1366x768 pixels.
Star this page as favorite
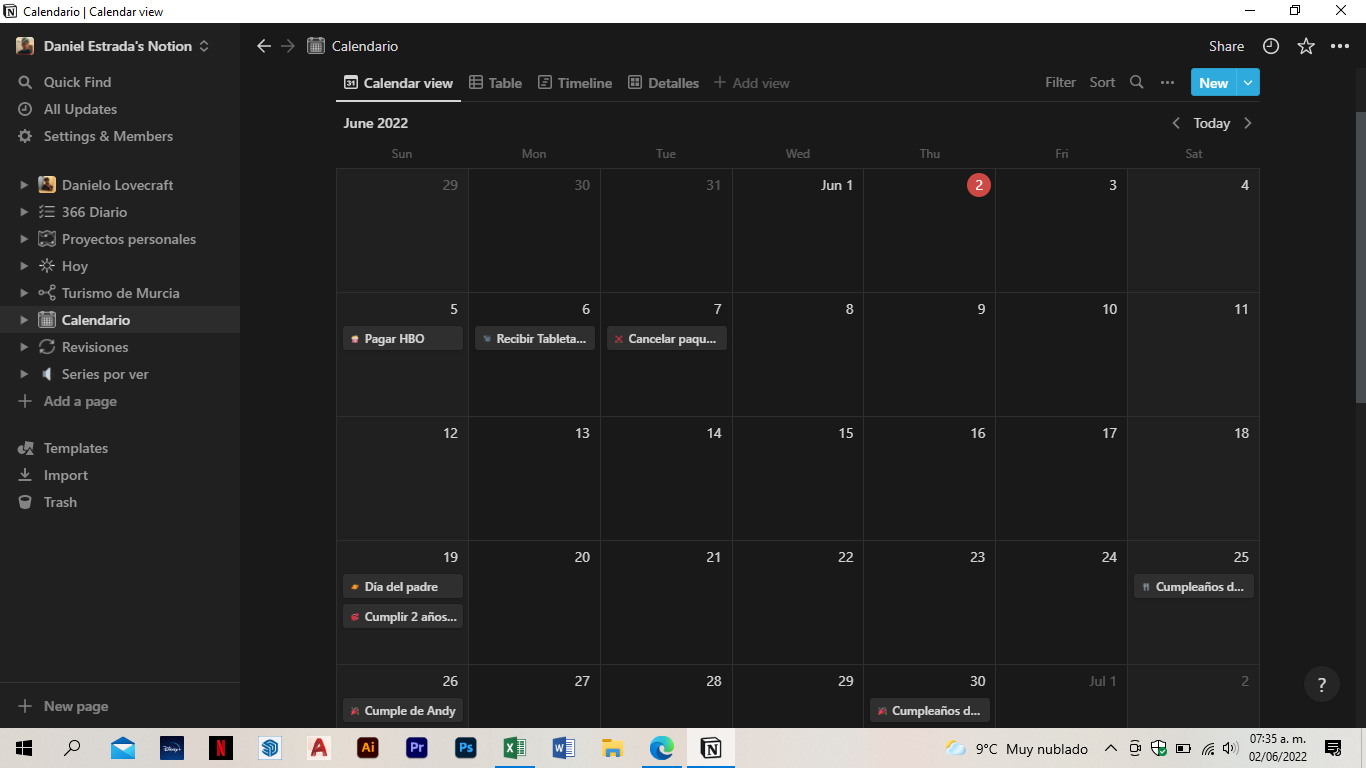point(1306,46)
